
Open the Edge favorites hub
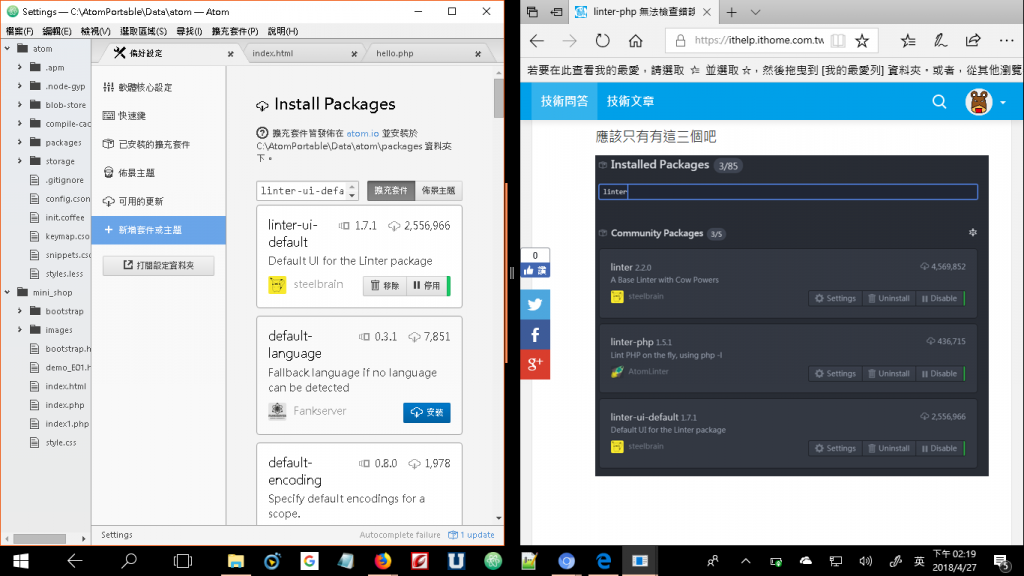(908, 40)
